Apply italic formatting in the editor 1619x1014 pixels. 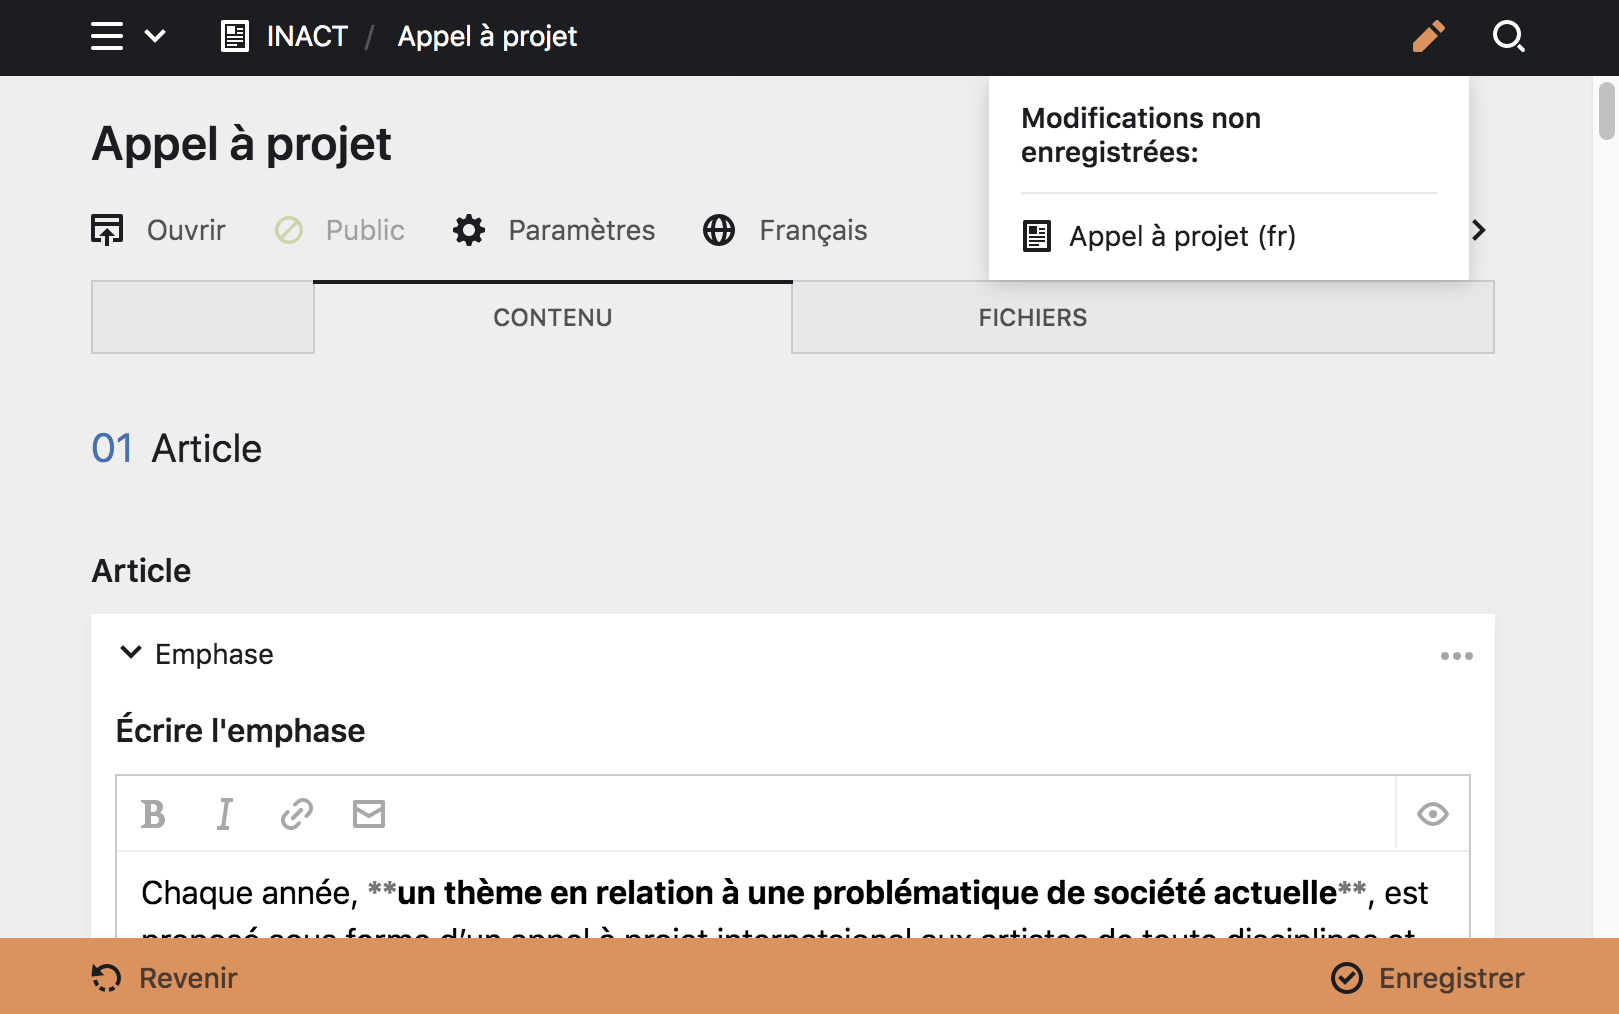[x=224, y=813]
